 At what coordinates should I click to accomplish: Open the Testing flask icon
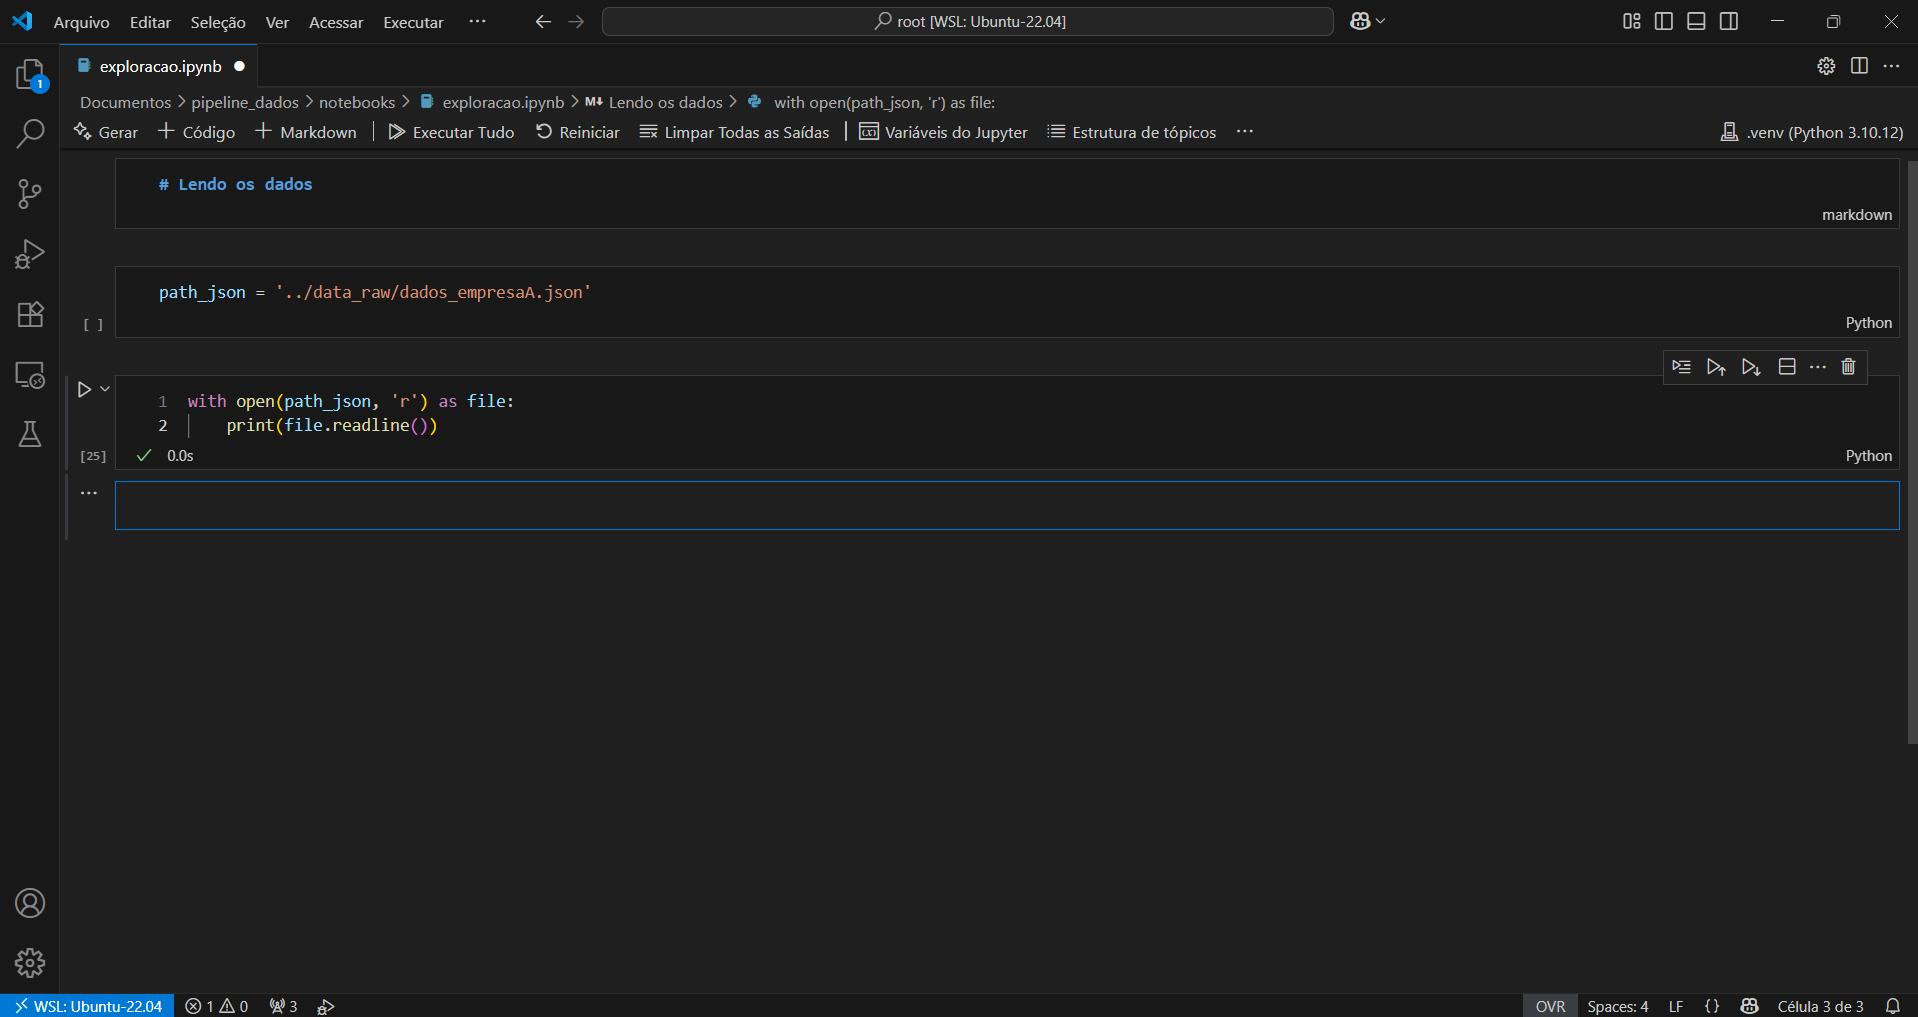30,434
